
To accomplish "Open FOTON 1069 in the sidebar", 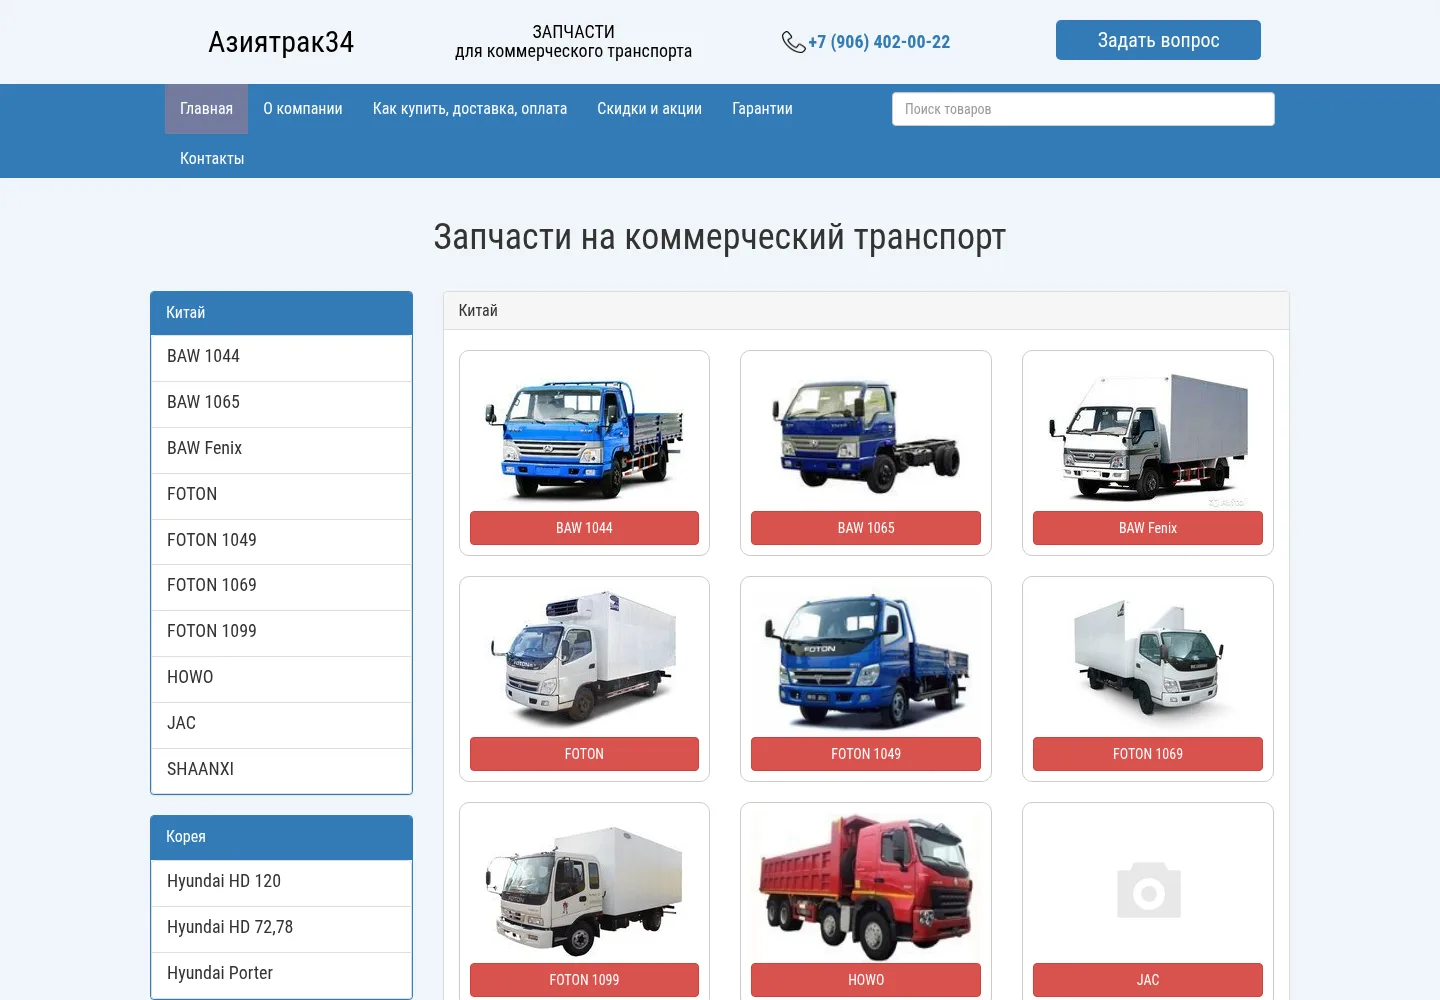I will pos(281,587).
